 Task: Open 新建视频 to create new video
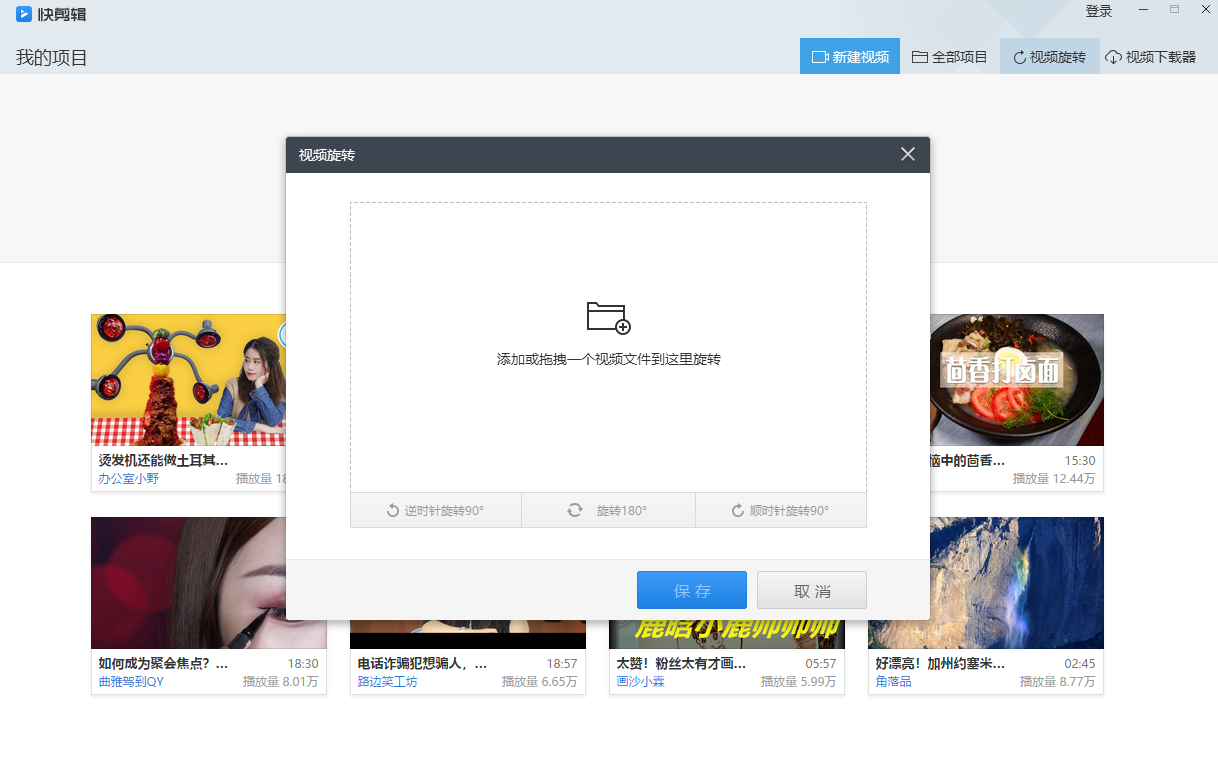(x=850, y=57)
